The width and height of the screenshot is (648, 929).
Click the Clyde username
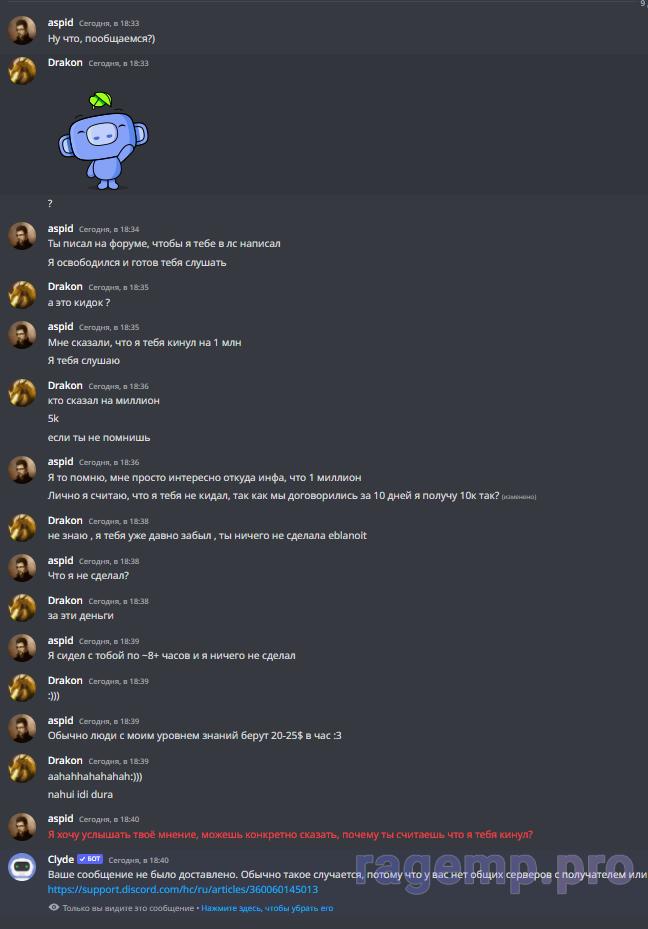[60, 860]
